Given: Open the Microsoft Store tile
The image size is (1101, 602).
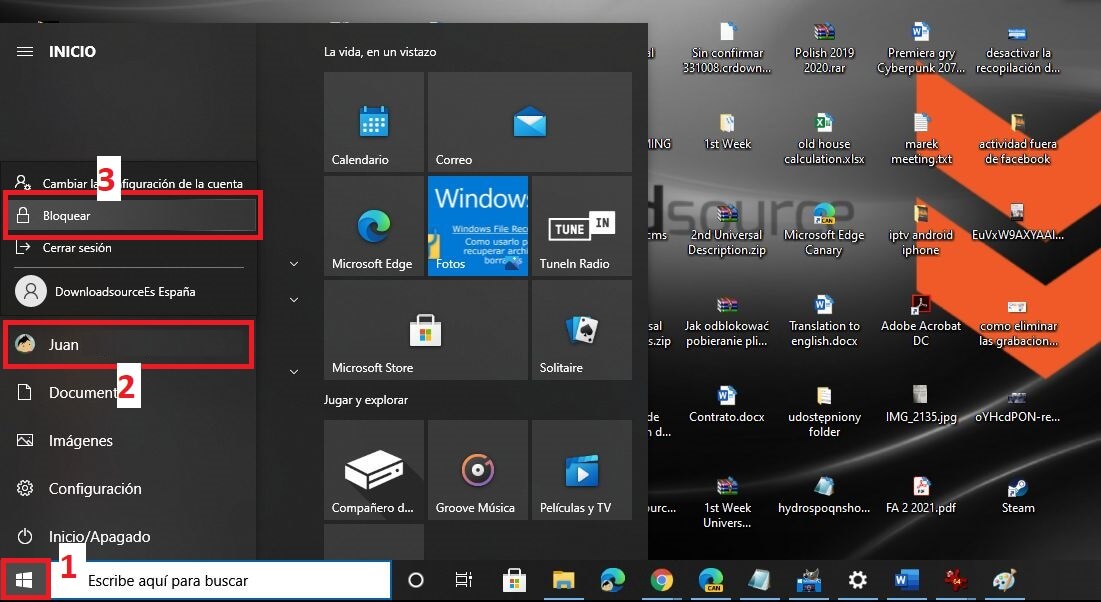Looking at the screenshot, I should 426,330.
